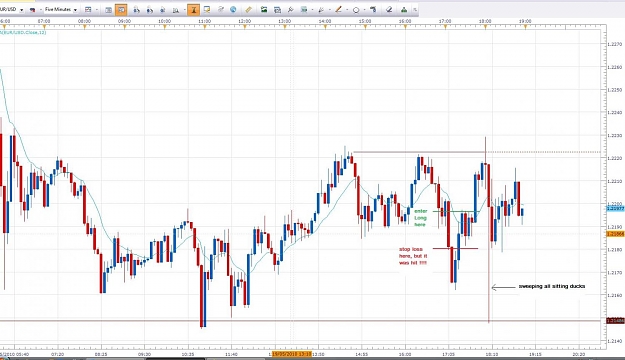The width and height of the screenshot is (625, 360).
Task: Toggle the highlighted orange text cursor tool
Action: [193, 10]
